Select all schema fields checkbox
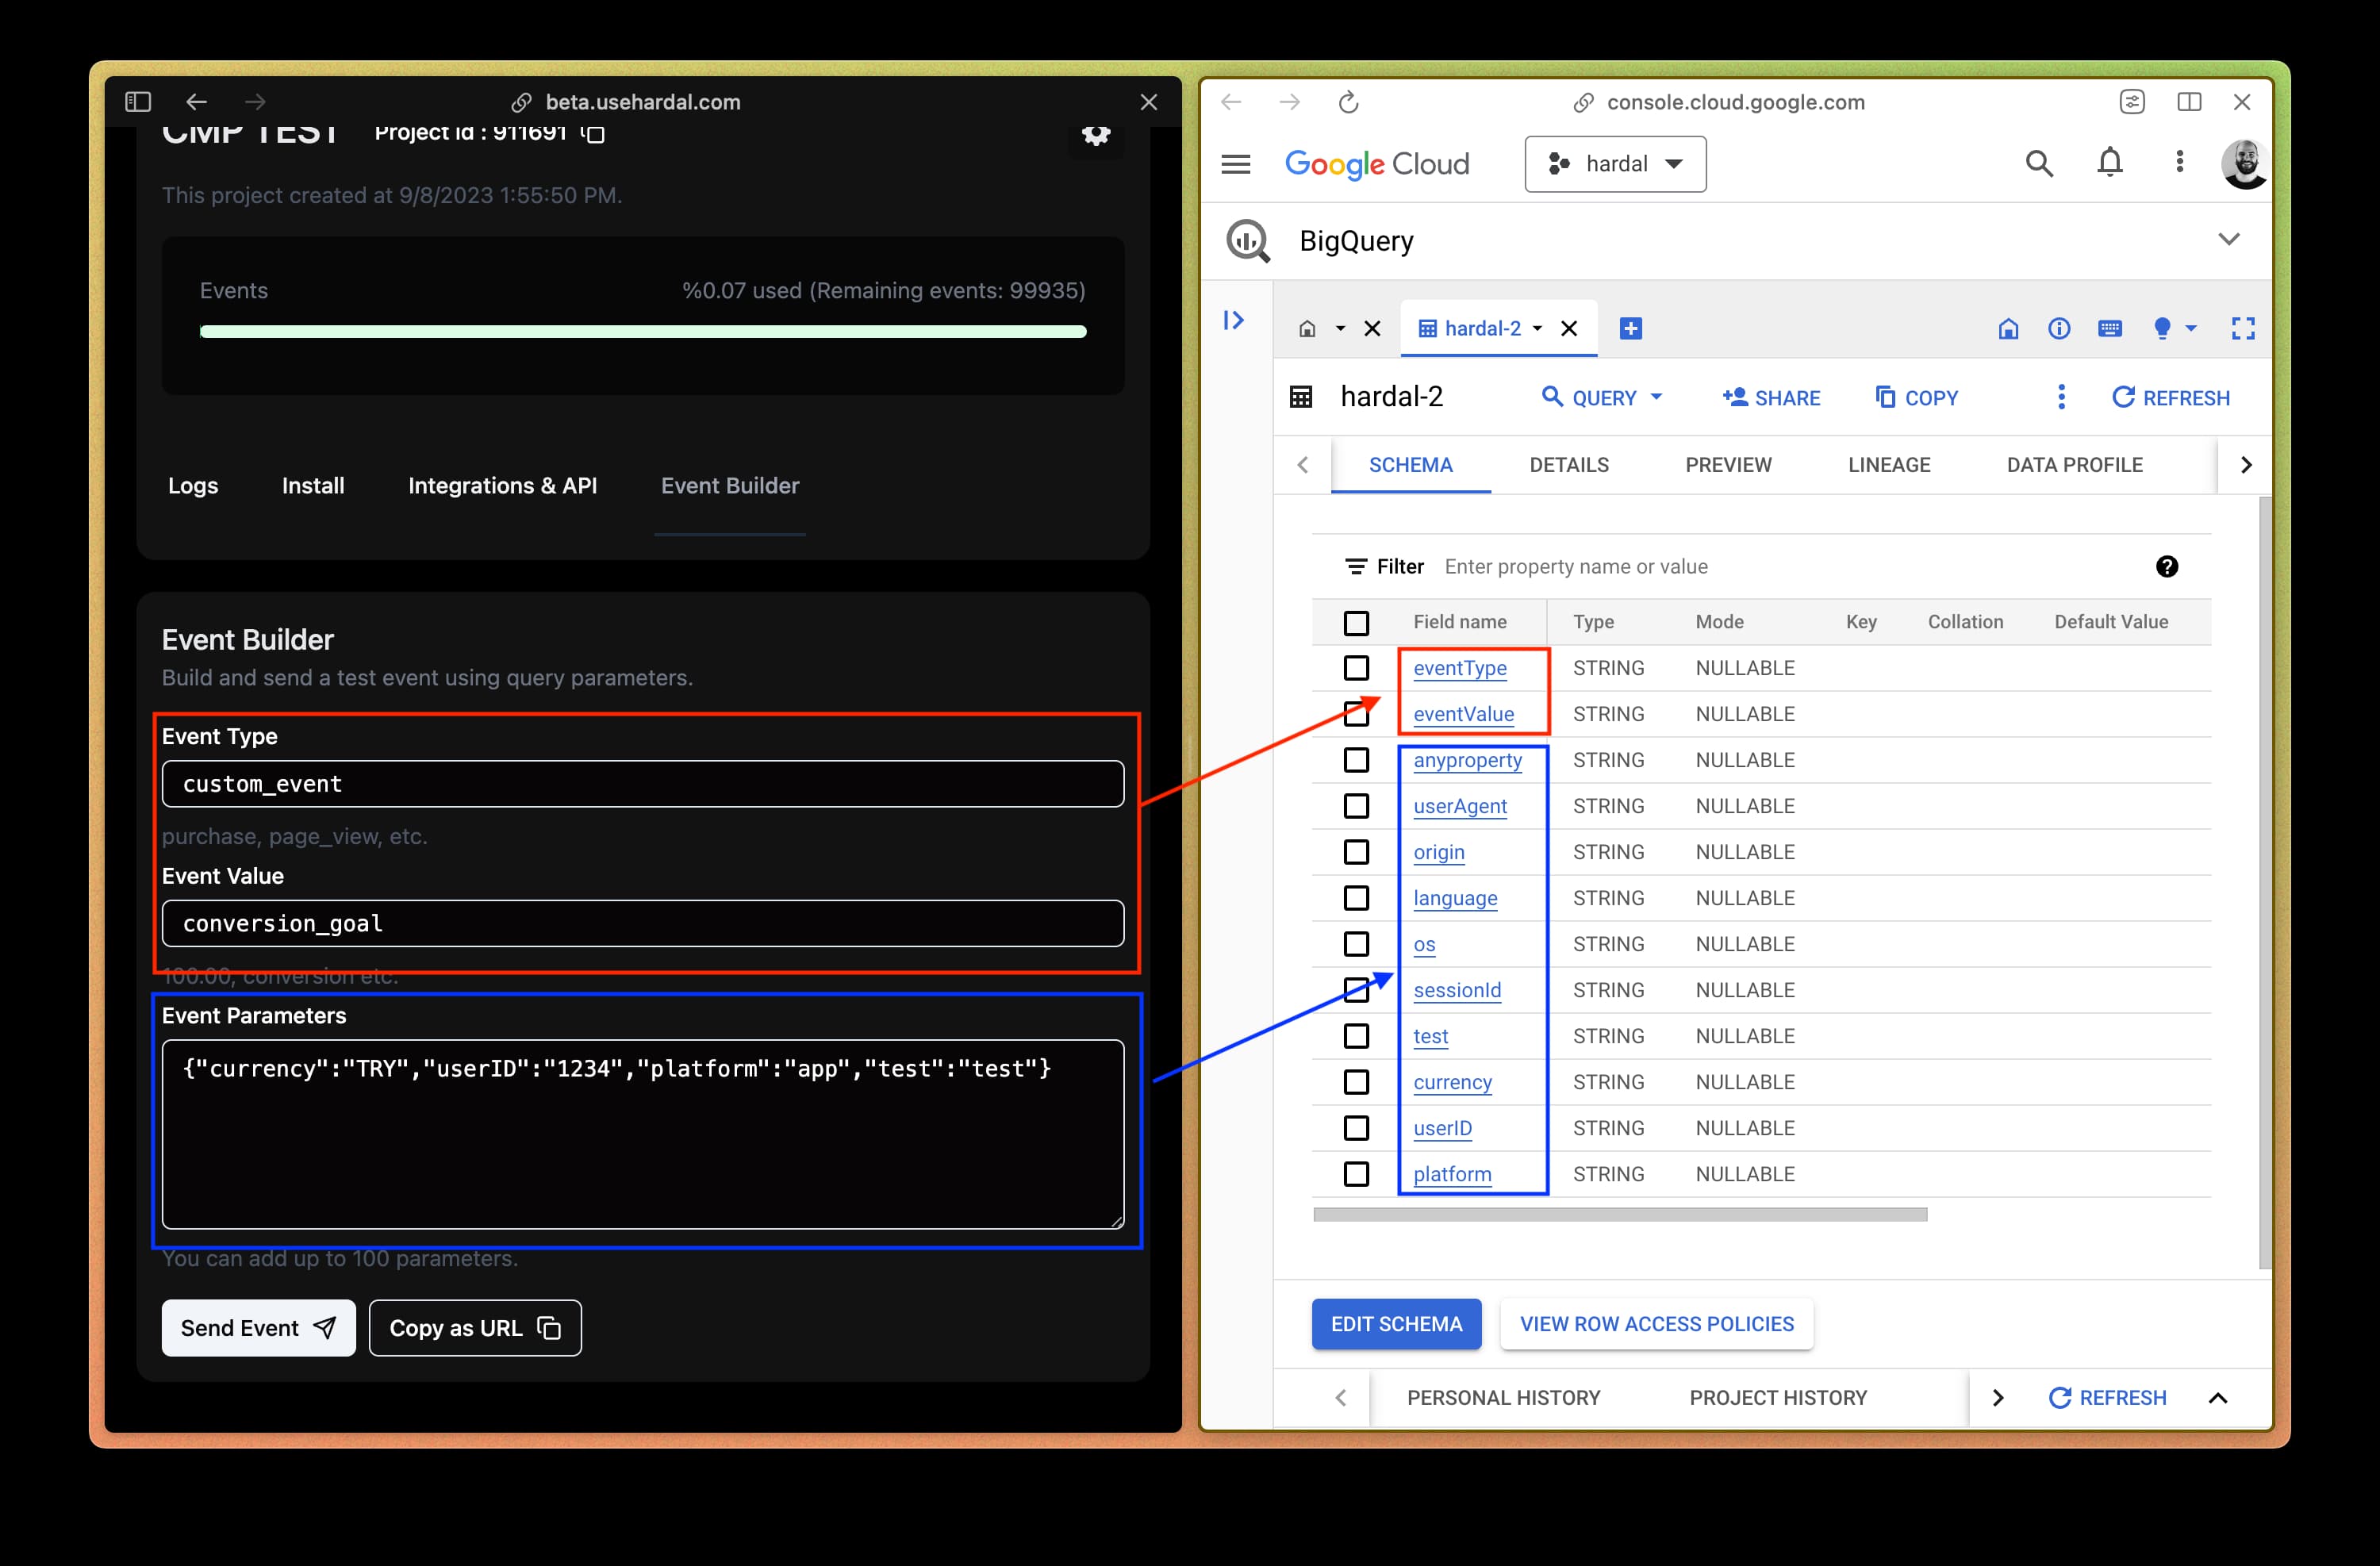The image size is (2380, 1566). pos(1356,623)
